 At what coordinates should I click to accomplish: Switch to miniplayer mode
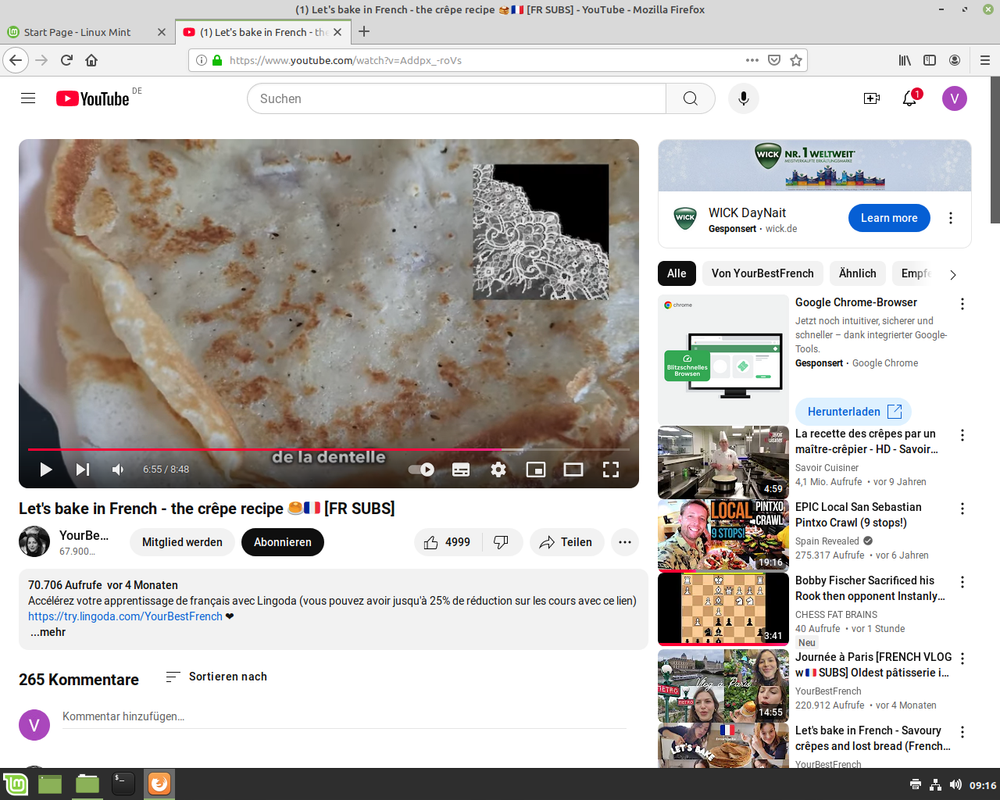coord(536,470)
